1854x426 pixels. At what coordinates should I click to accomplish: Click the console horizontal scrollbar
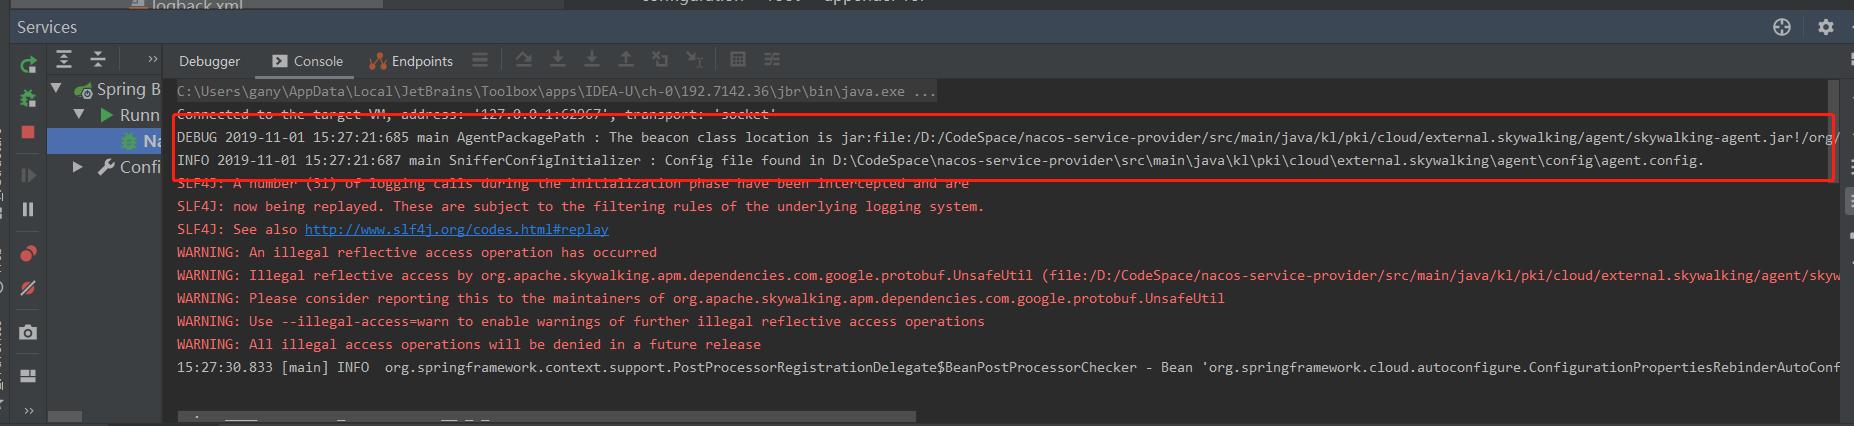point(547,415)
